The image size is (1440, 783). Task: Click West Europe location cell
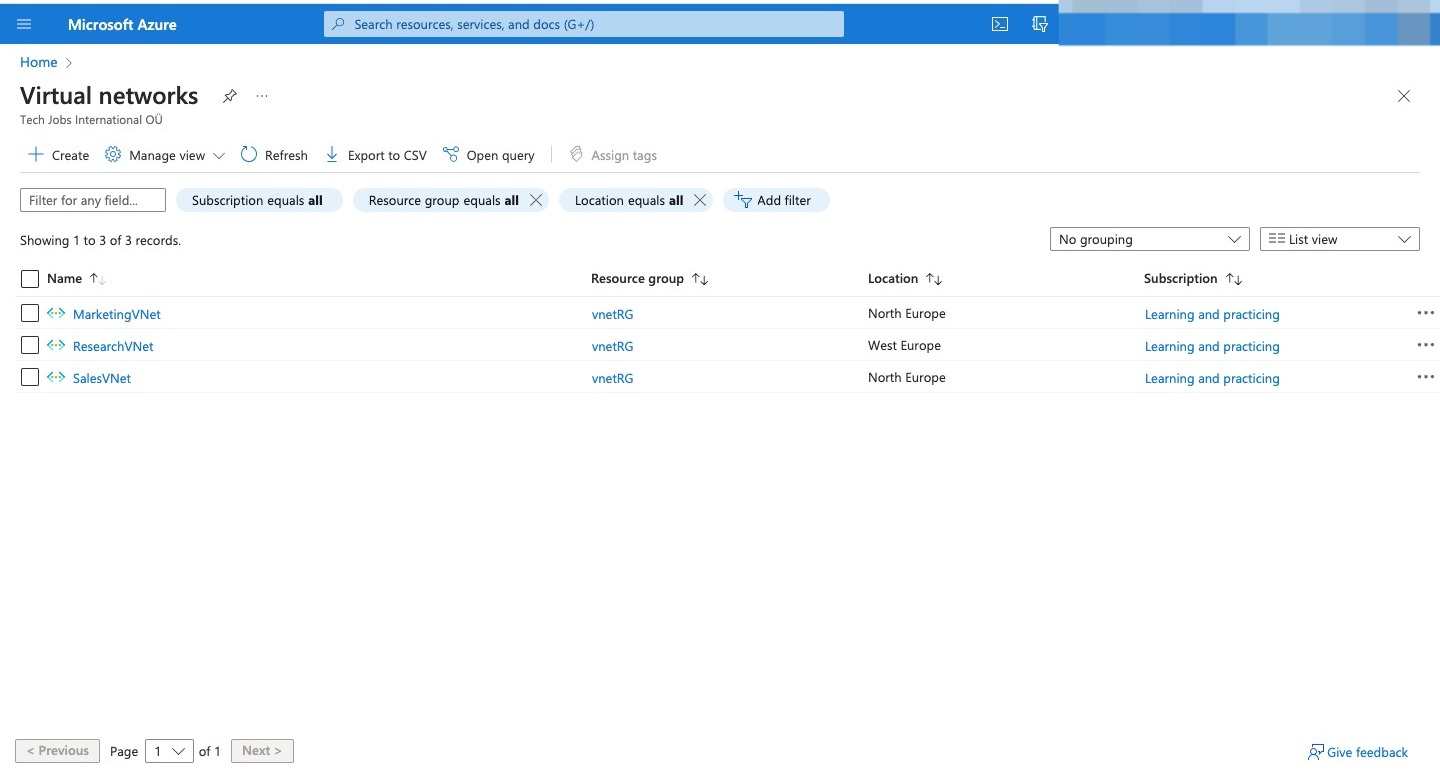(x=904, y=345)
